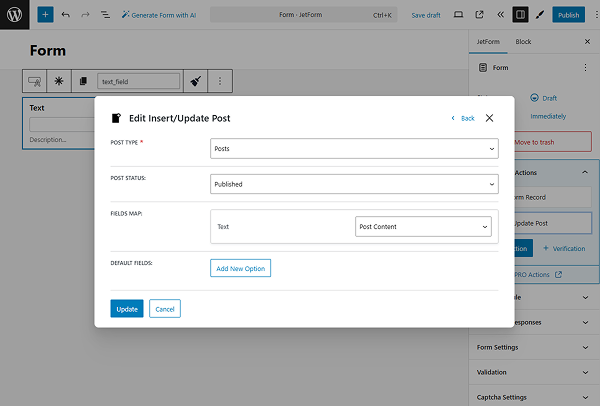Toggle the settings sidebar panel icon
Image resolution: width=600 pixels, height=406 pixels.
520,15
